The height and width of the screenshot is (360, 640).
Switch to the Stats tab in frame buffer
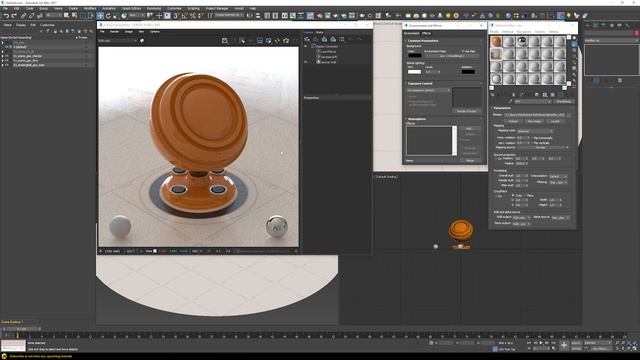tap(320, 32)
